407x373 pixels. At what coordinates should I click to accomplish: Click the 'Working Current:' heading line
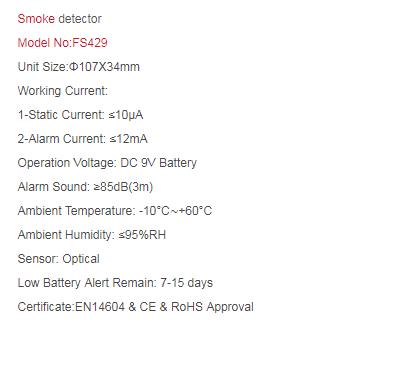point(63,91)
